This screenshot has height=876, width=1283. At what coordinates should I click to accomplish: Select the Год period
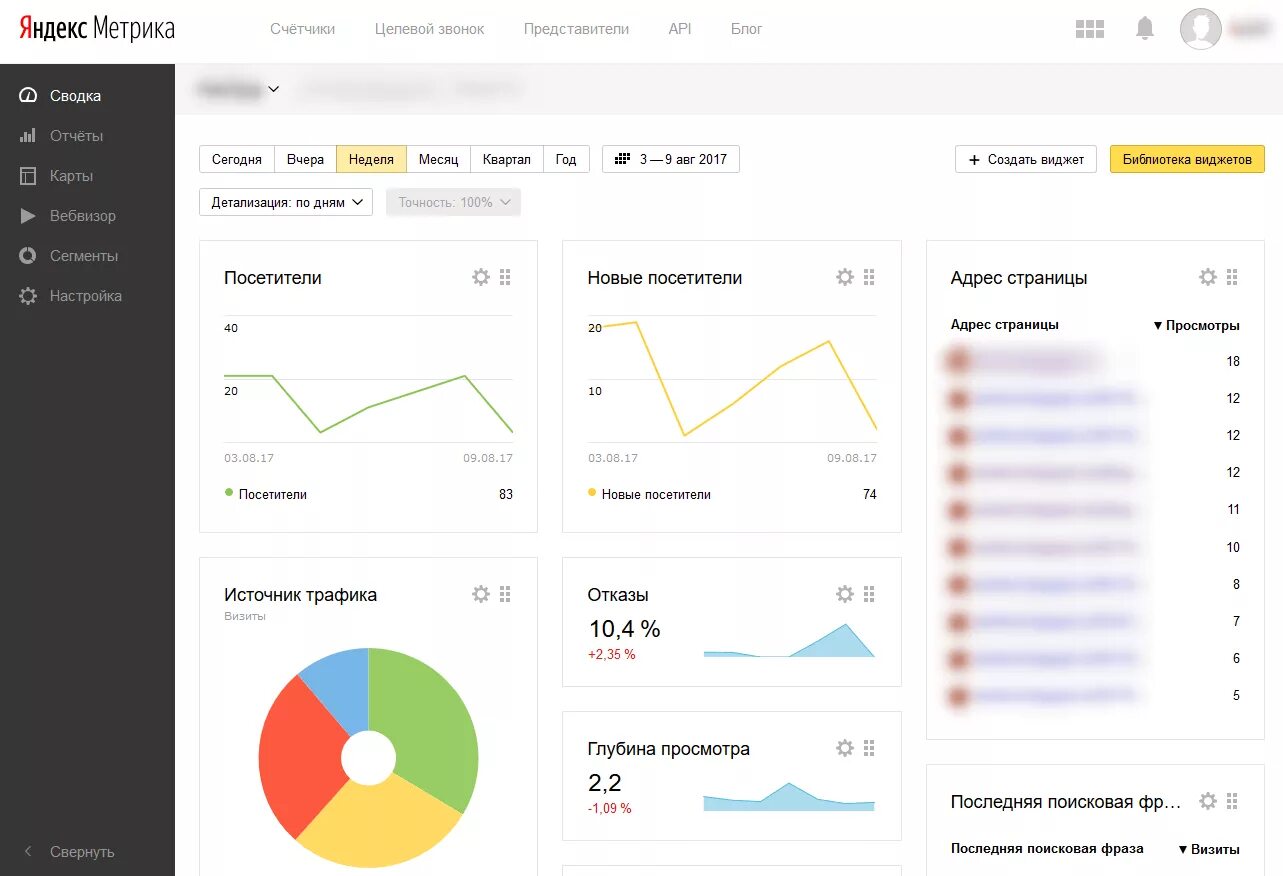(566, 159)
